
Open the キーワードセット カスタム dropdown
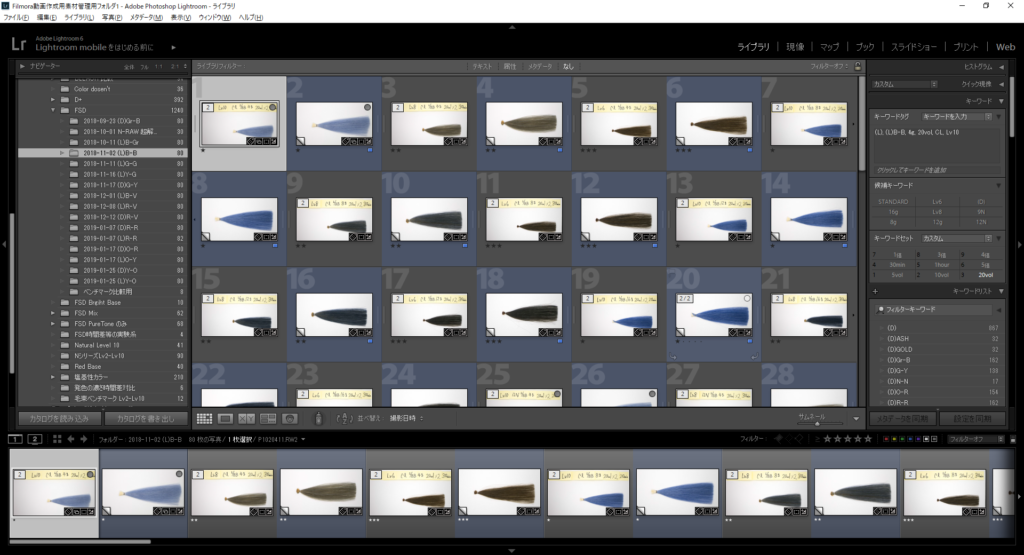click(960, 239)
